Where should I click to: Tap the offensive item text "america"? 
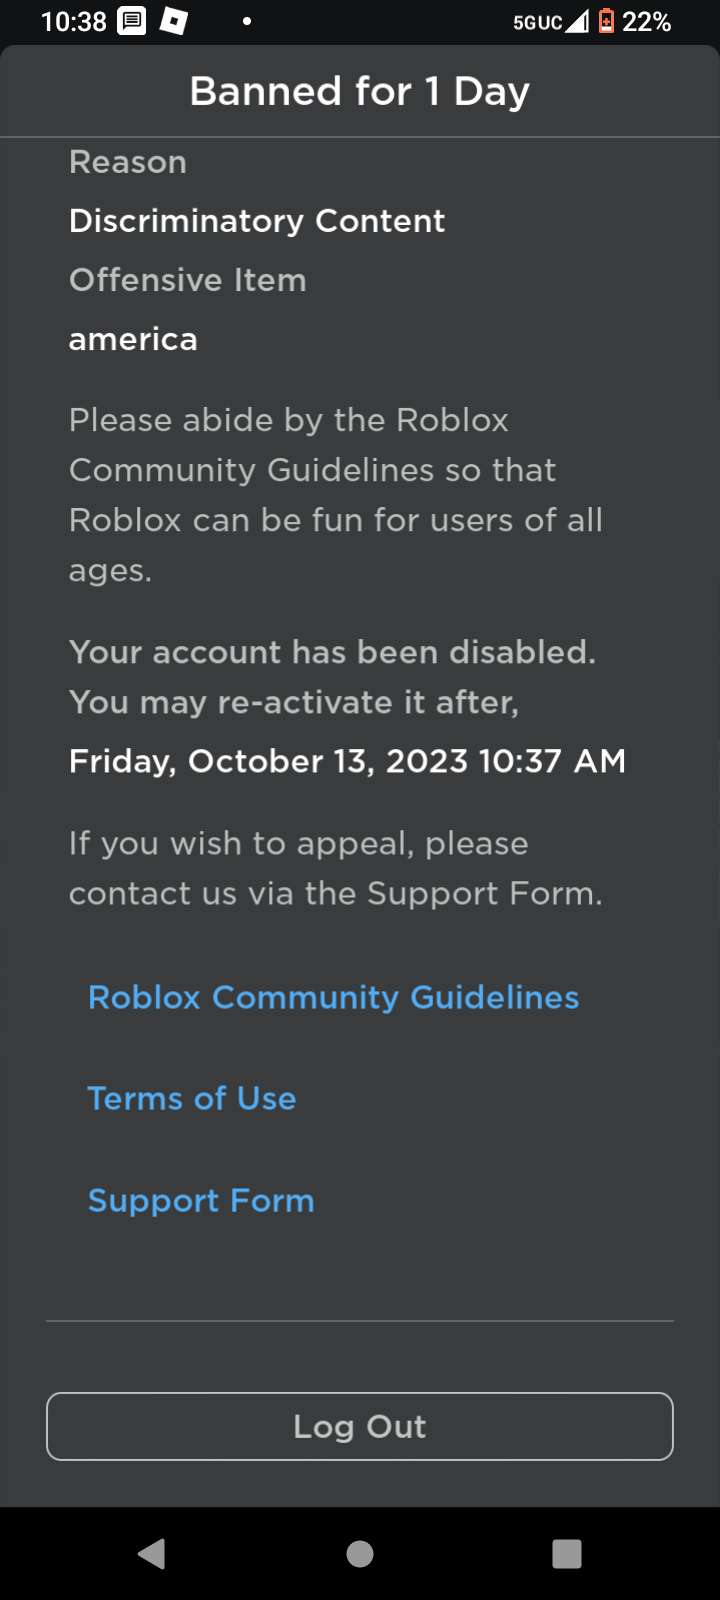coord(133,339)
